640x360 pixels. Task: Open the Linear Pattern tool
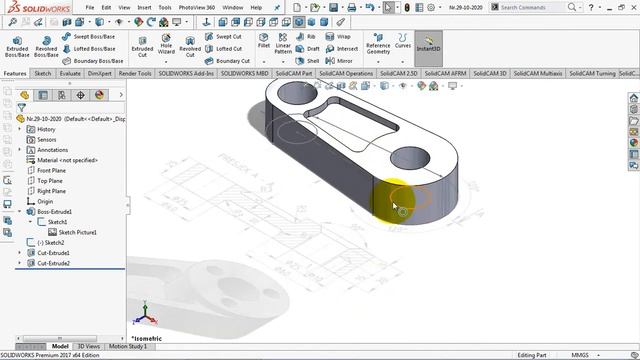click(x=283, y=44)
